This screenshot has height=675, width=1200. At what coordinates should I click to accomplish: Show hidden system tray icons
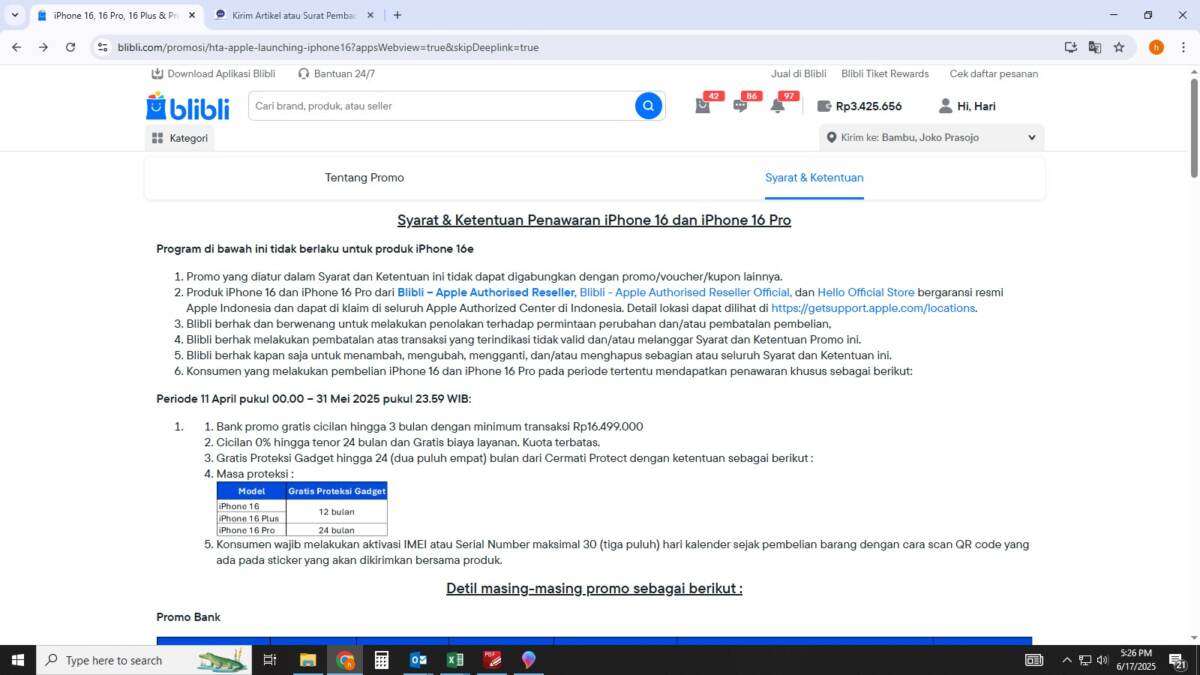click(1066, 660)
